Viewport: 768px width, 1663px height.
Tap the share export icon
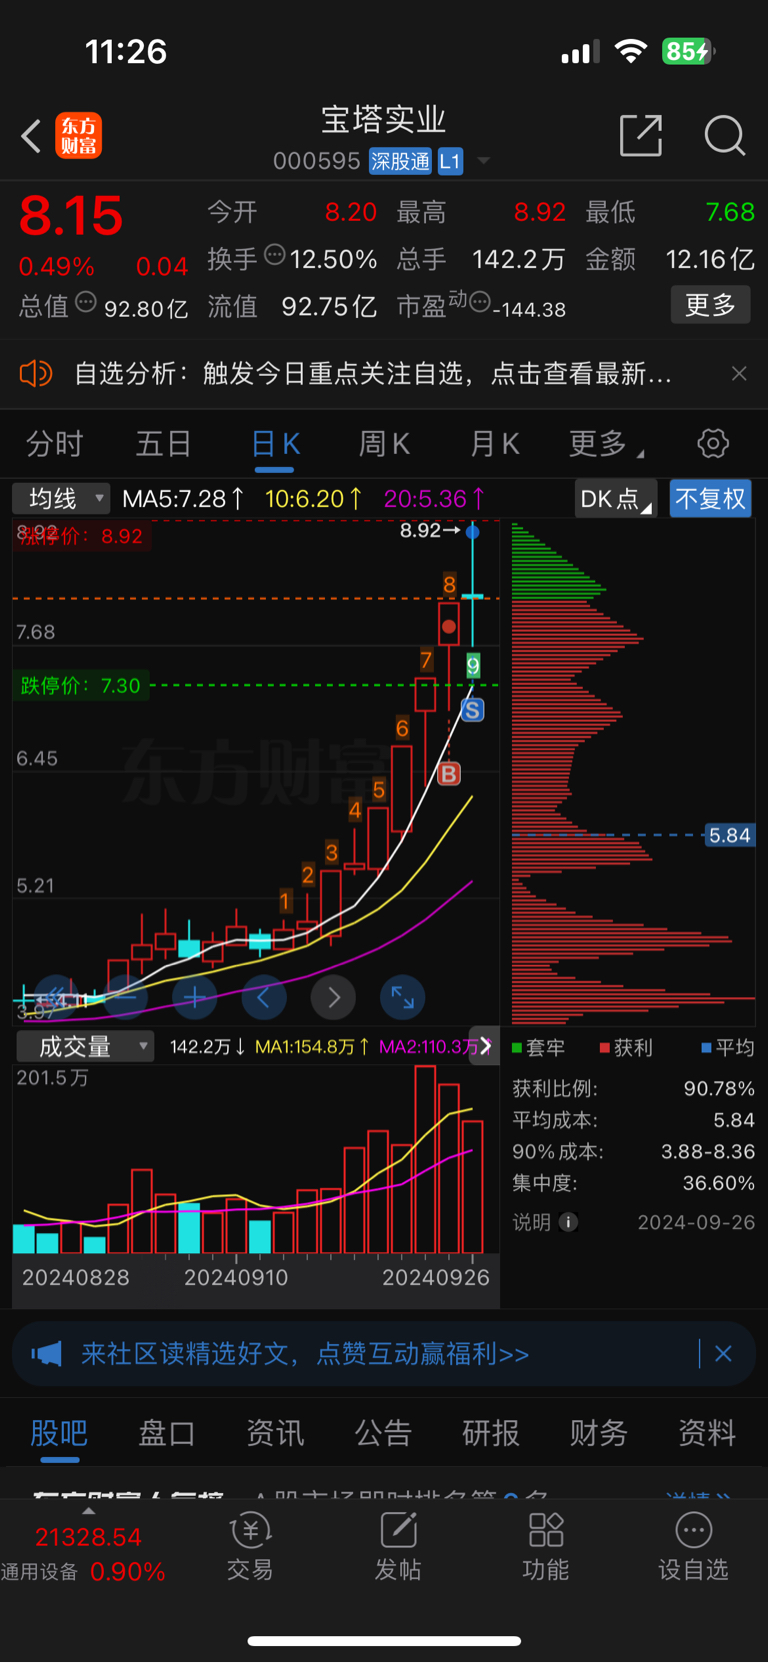pyautogui.click(x=641, y=135)
